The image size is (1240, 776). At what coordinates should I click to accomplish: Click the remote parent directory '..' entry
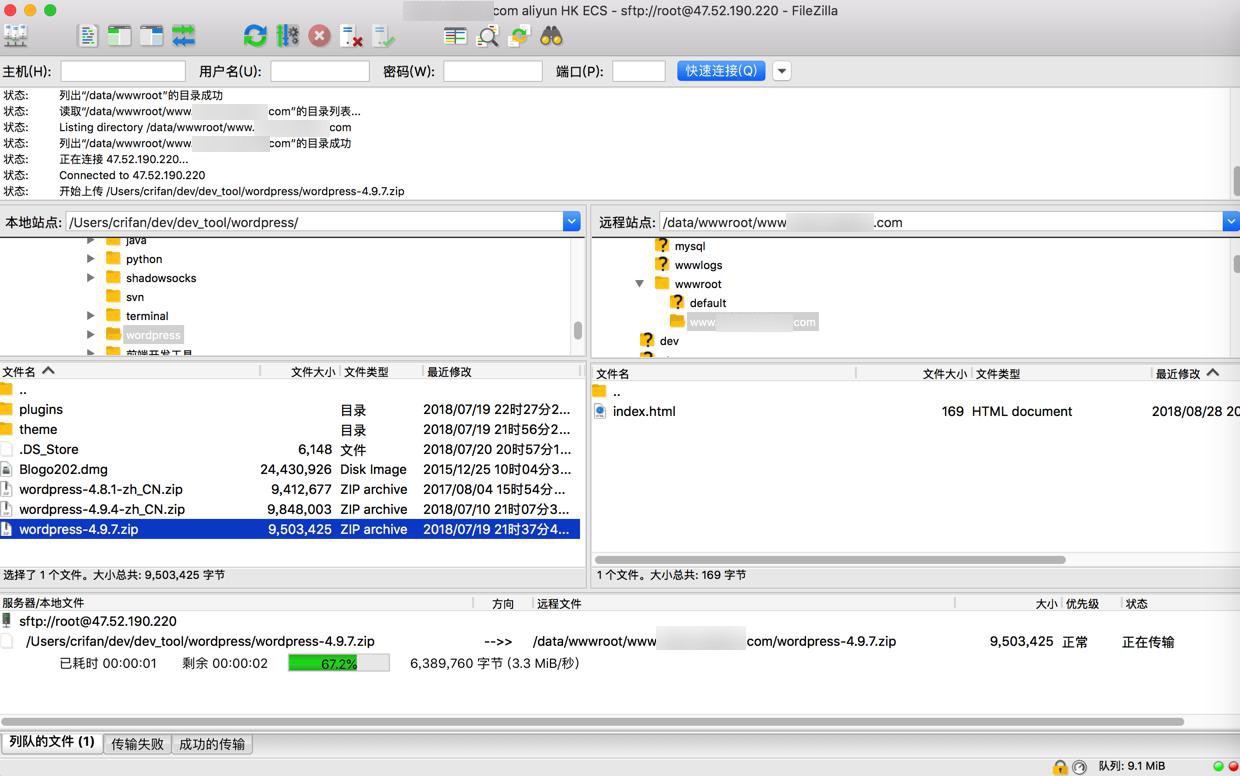pyautogui.click(x=916, y=392)
